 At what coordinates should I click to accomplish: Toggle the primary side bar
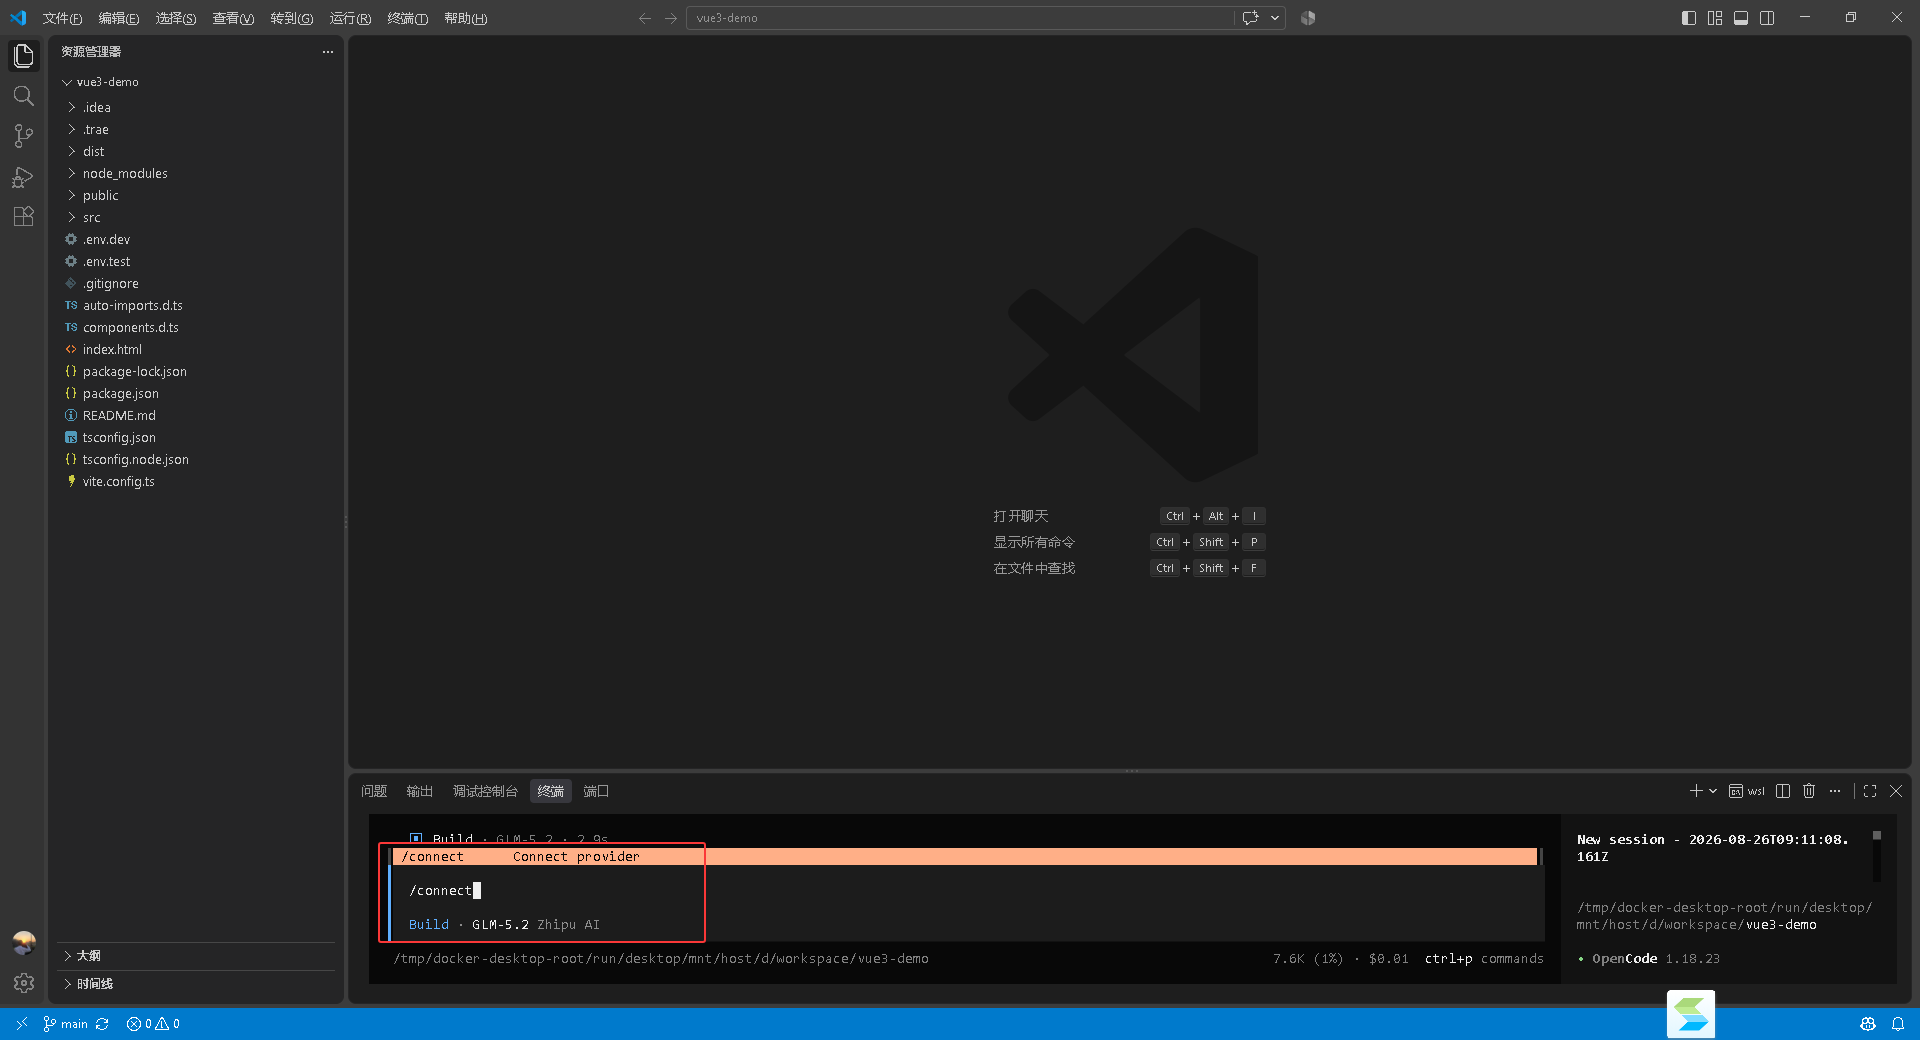1689,18
